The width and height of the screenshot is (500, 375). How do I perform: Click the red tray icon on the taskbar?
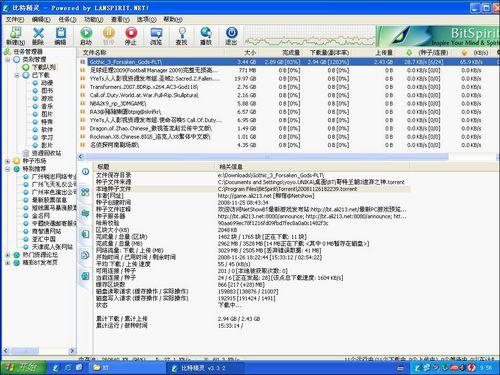click(471, 368)
